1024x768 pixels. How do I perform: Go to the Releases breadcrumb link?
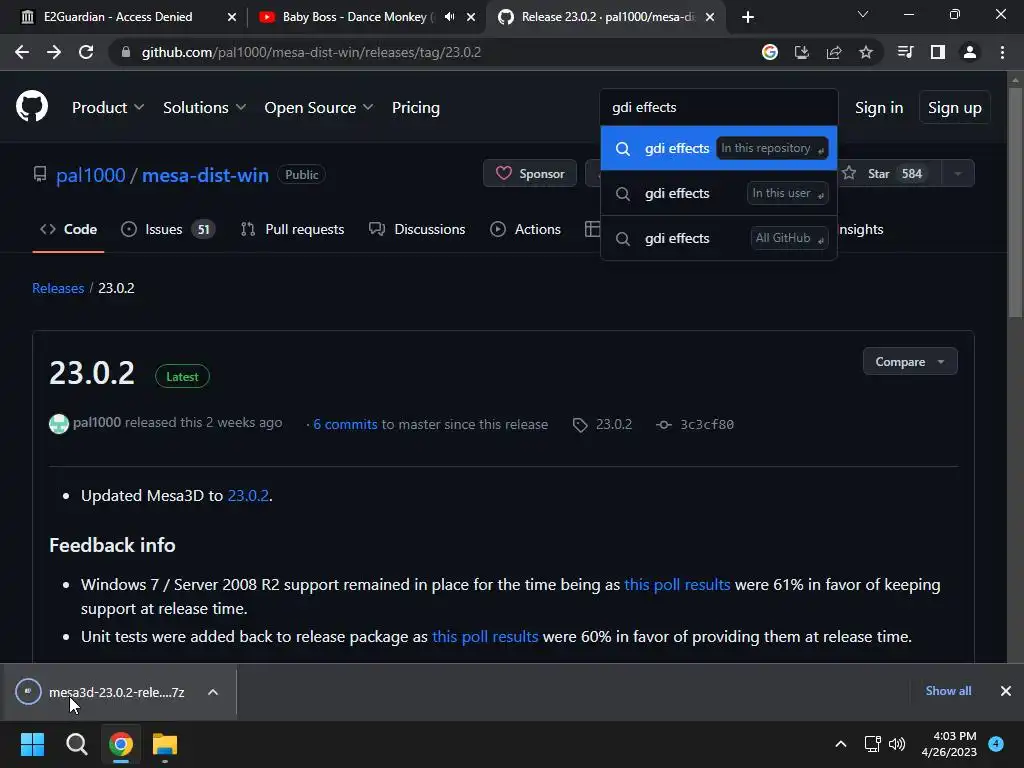[x=58, y=288]
